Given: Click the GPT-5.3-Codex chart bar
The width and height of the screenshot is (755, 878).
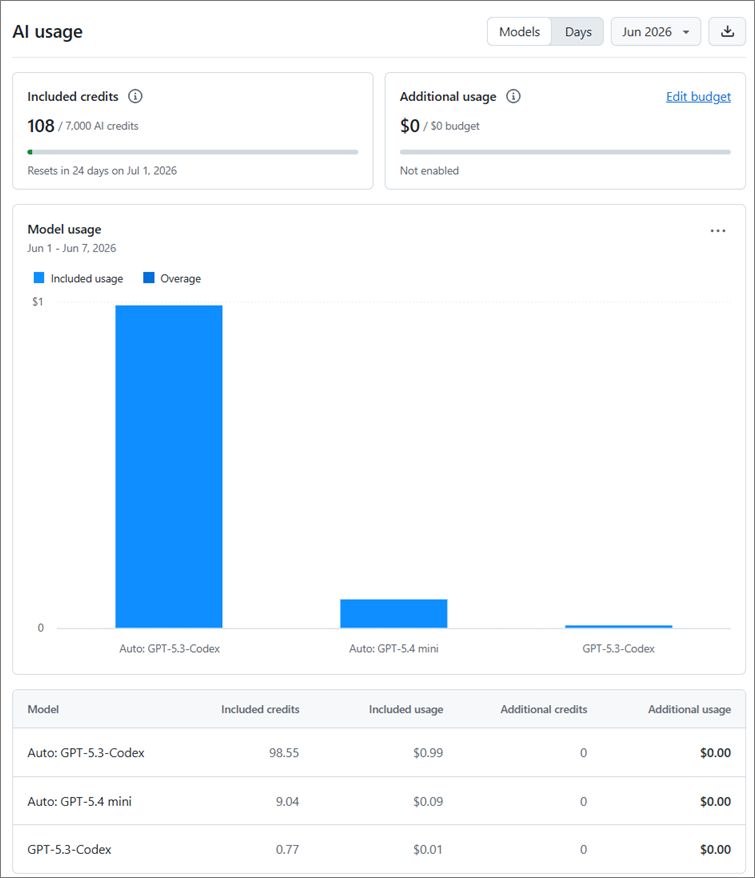Looking at the screenshot, I should (618, 626).
